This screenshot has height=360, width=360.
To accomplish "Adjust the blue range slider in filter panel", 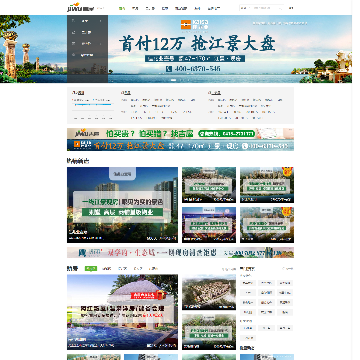I will [x=93, y=105].
